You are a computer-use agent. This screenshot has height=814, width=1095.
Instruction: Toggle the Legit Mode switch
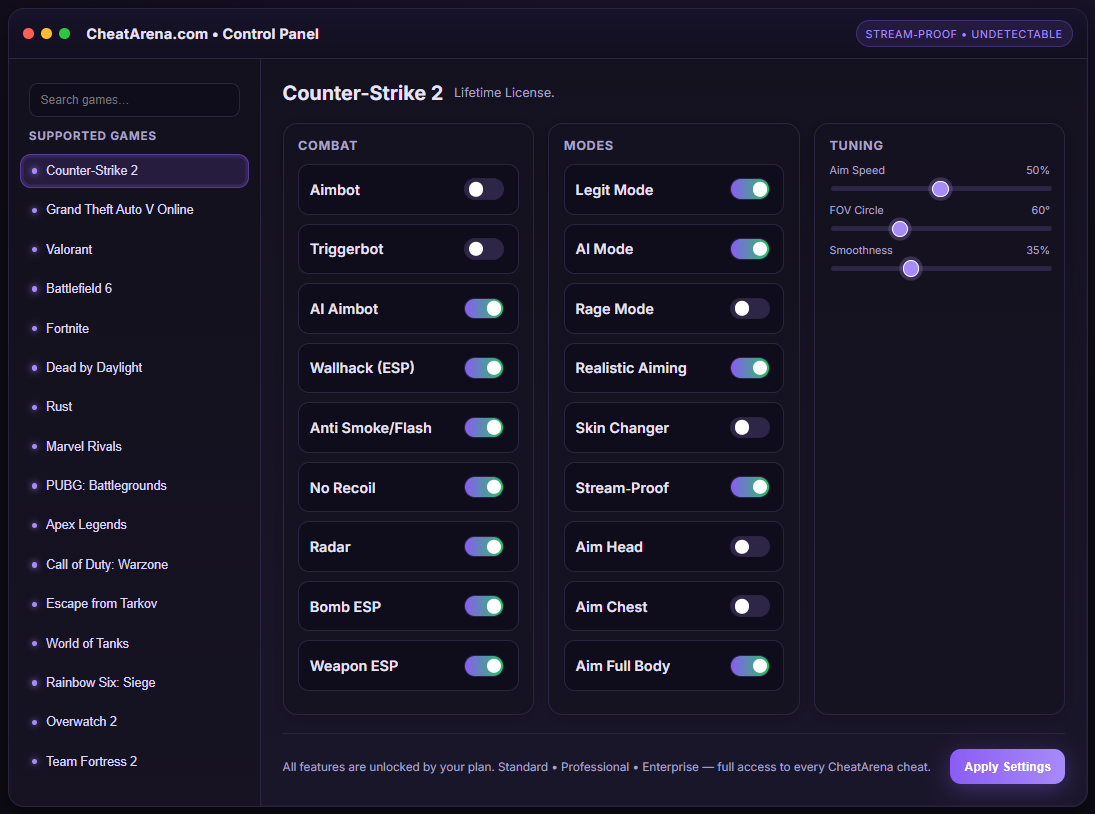coord(750,189)
